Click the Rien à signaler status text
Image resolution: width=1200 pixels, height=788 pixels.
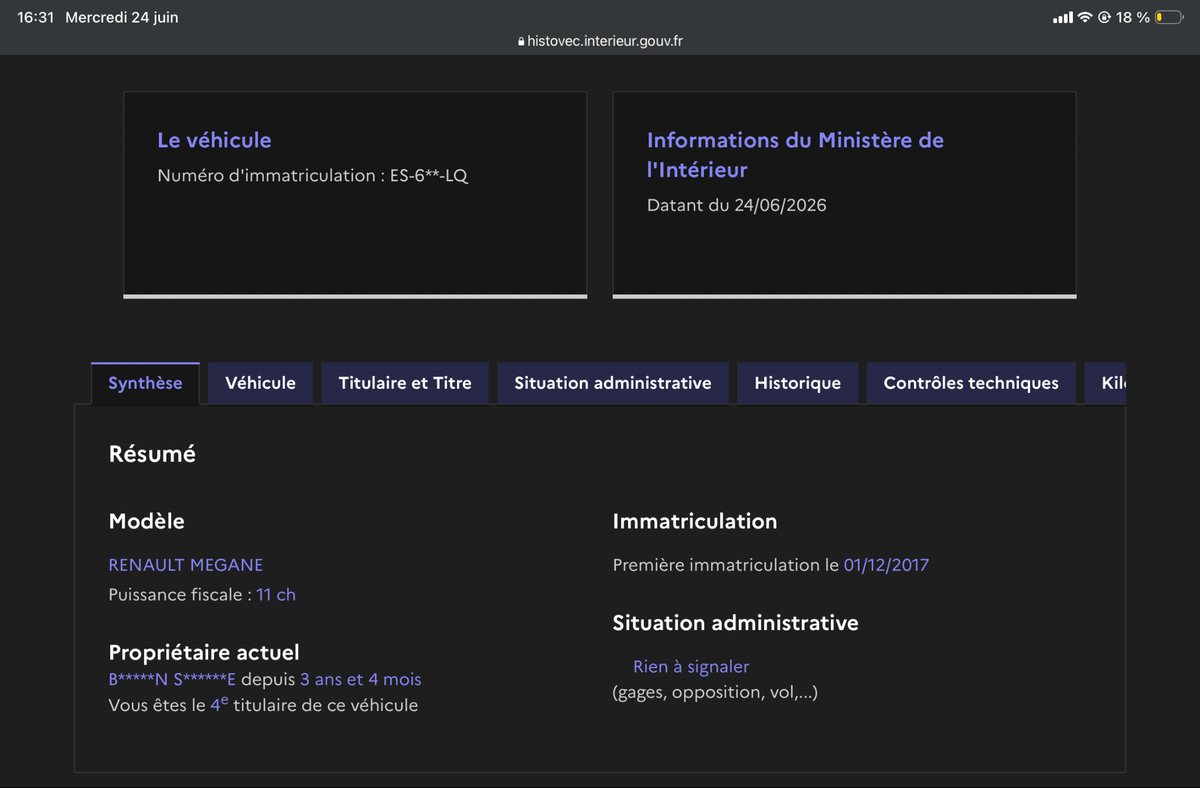coord(691,667)
